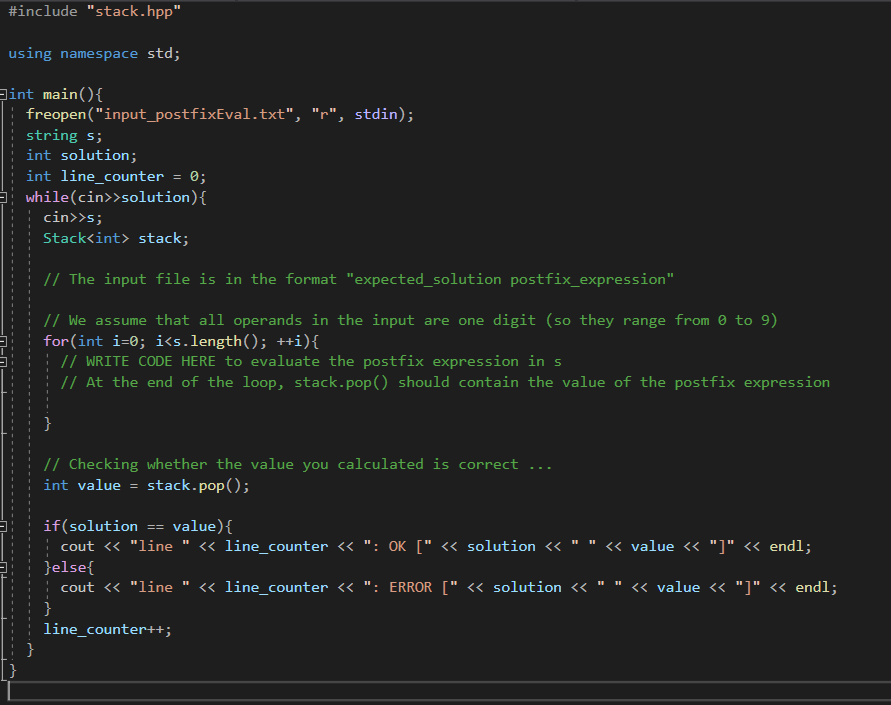This screenshot has height=705, width=891.
Task: Click the 'namespace' keyword
Action: coord(99,53)
